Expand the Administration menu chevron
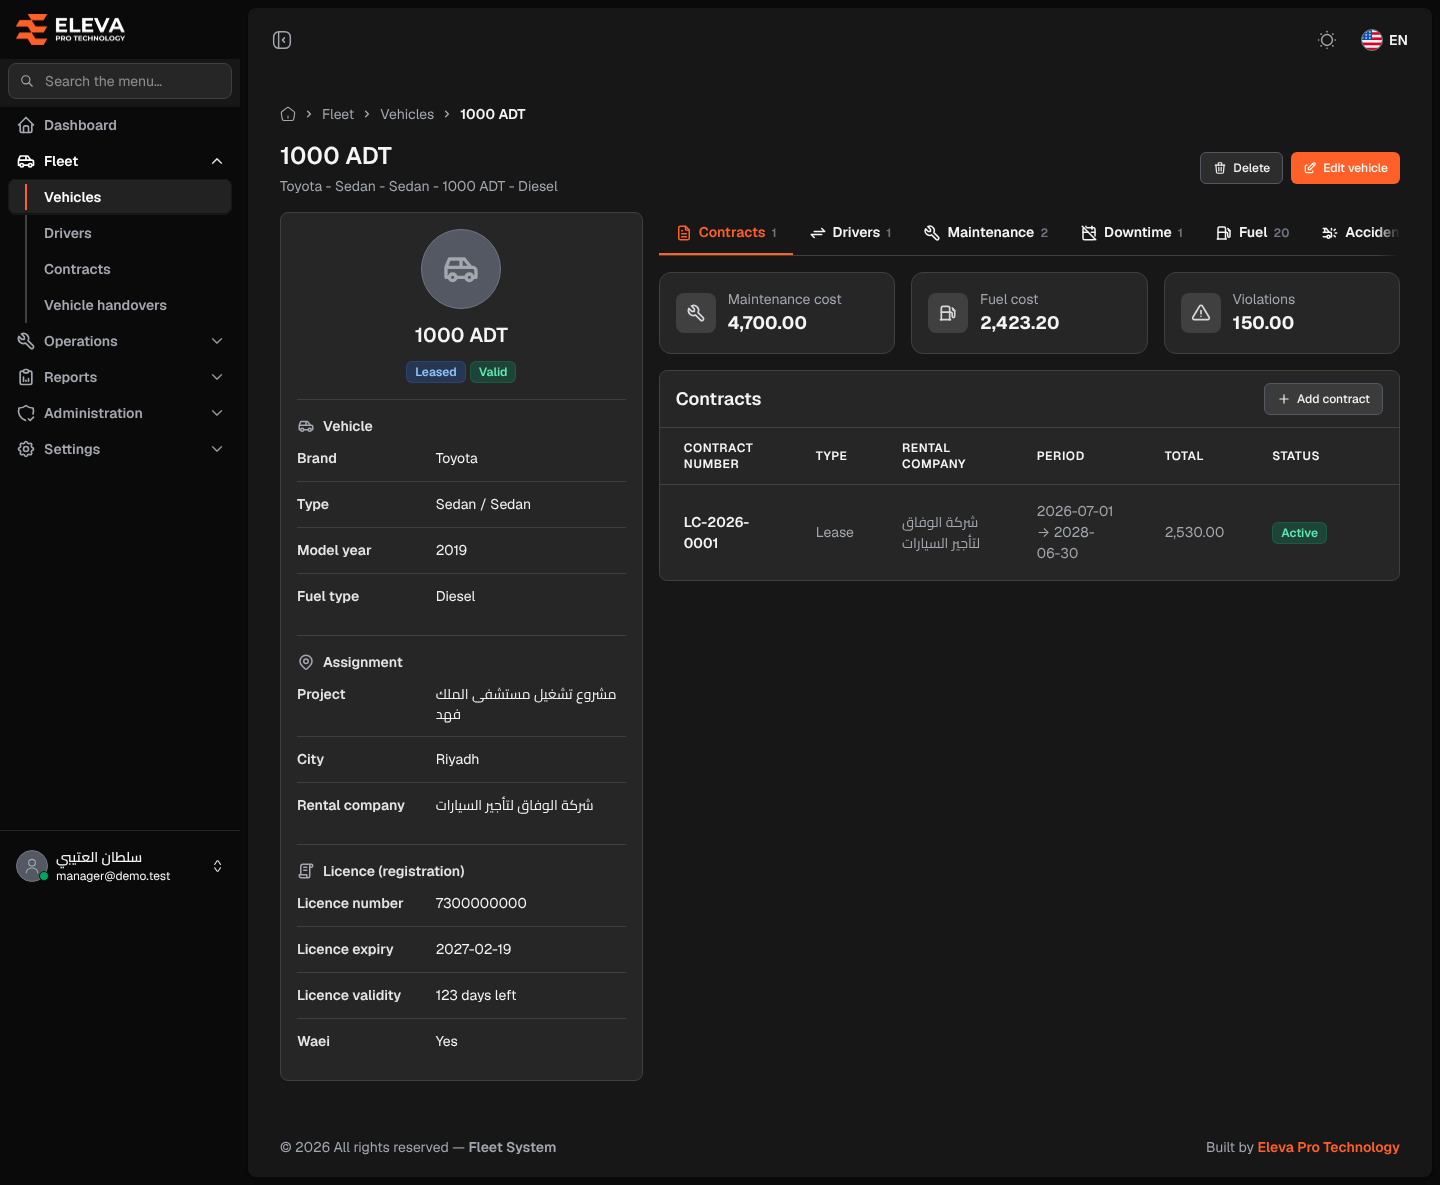Image resolution: width=1440 pixels, height=1185 pixels. [217, 413]
